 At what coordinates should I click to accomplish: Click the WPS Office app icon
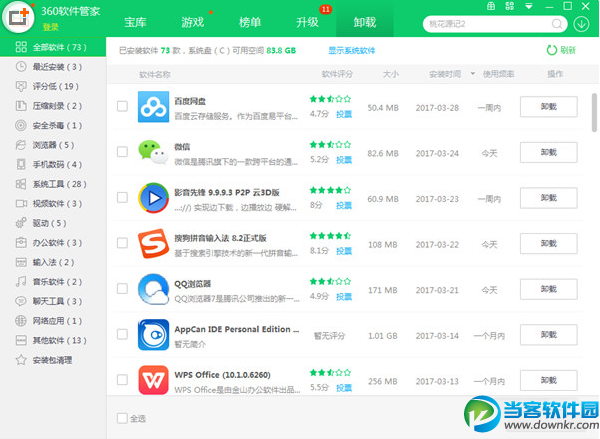pos(153,380)
